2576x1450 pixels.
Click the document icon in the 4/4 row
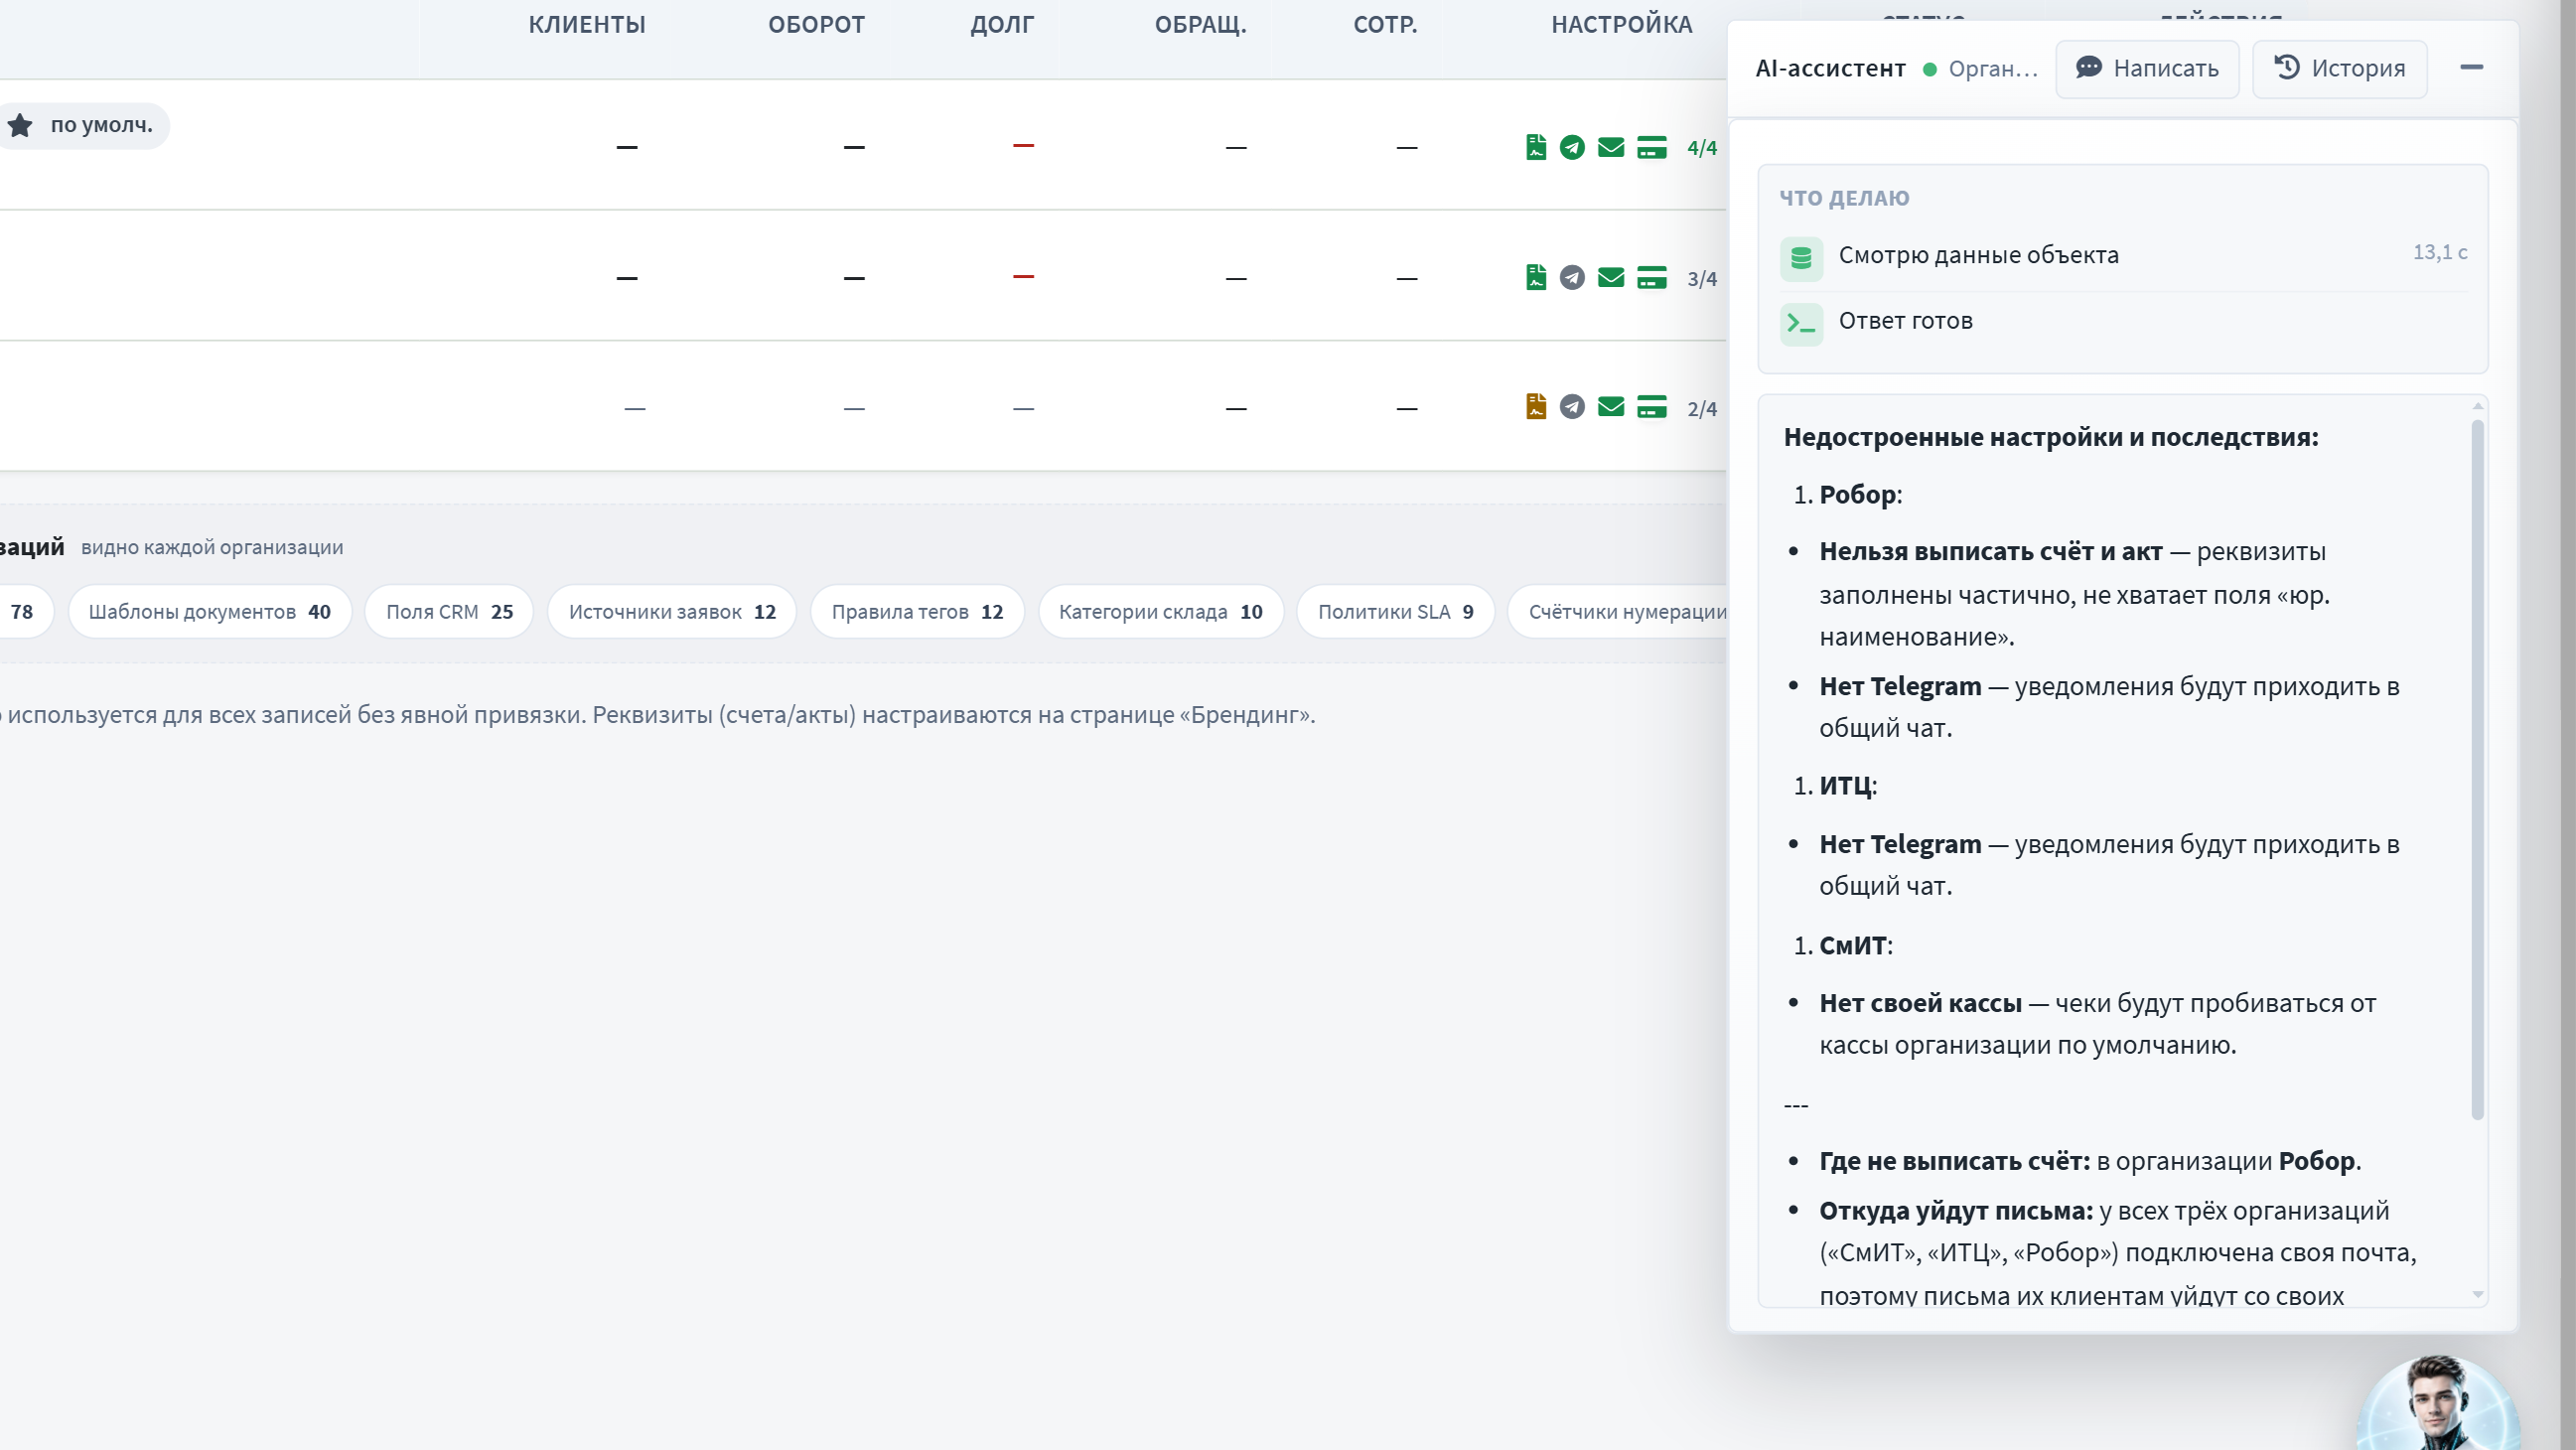point(1536,147)
